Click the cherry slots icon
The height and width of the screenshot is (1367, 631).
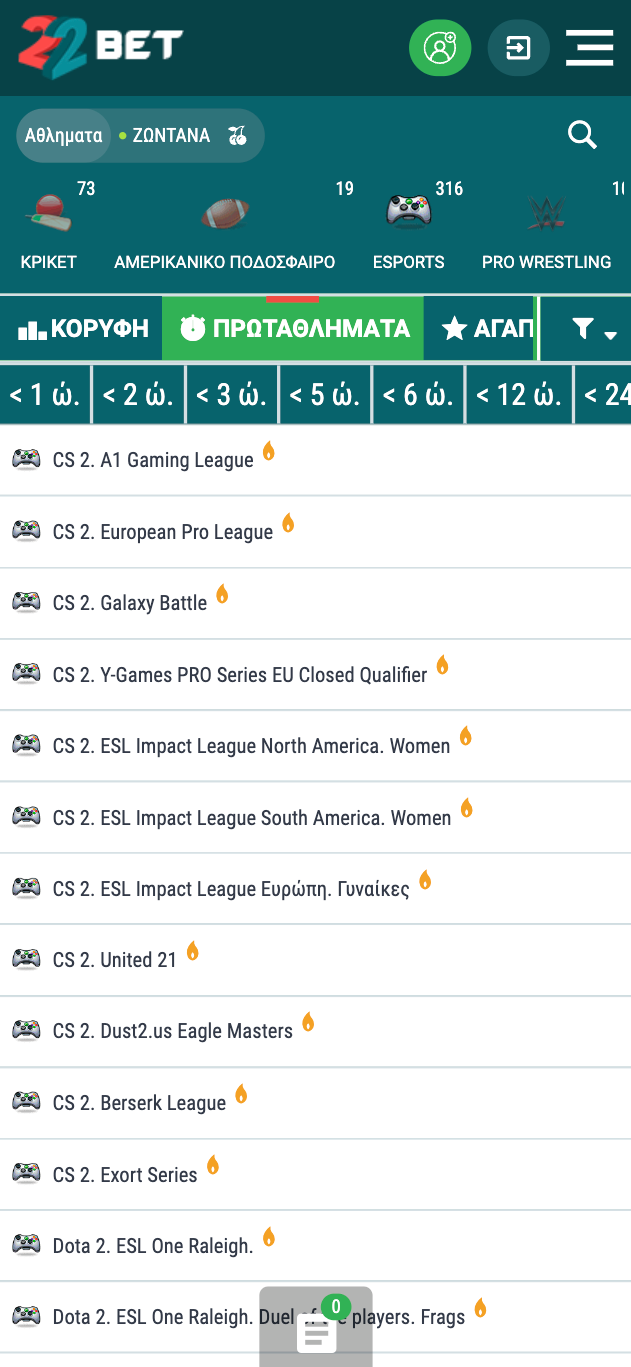(237, 136)
